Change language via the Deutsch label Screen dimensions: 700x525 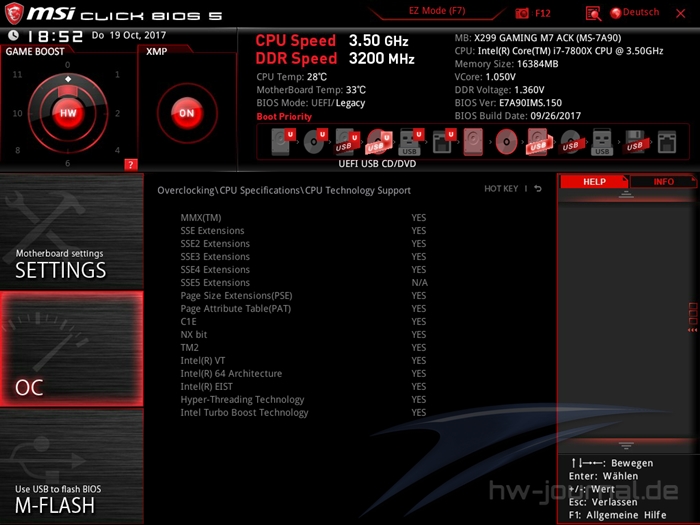[641, 12]
